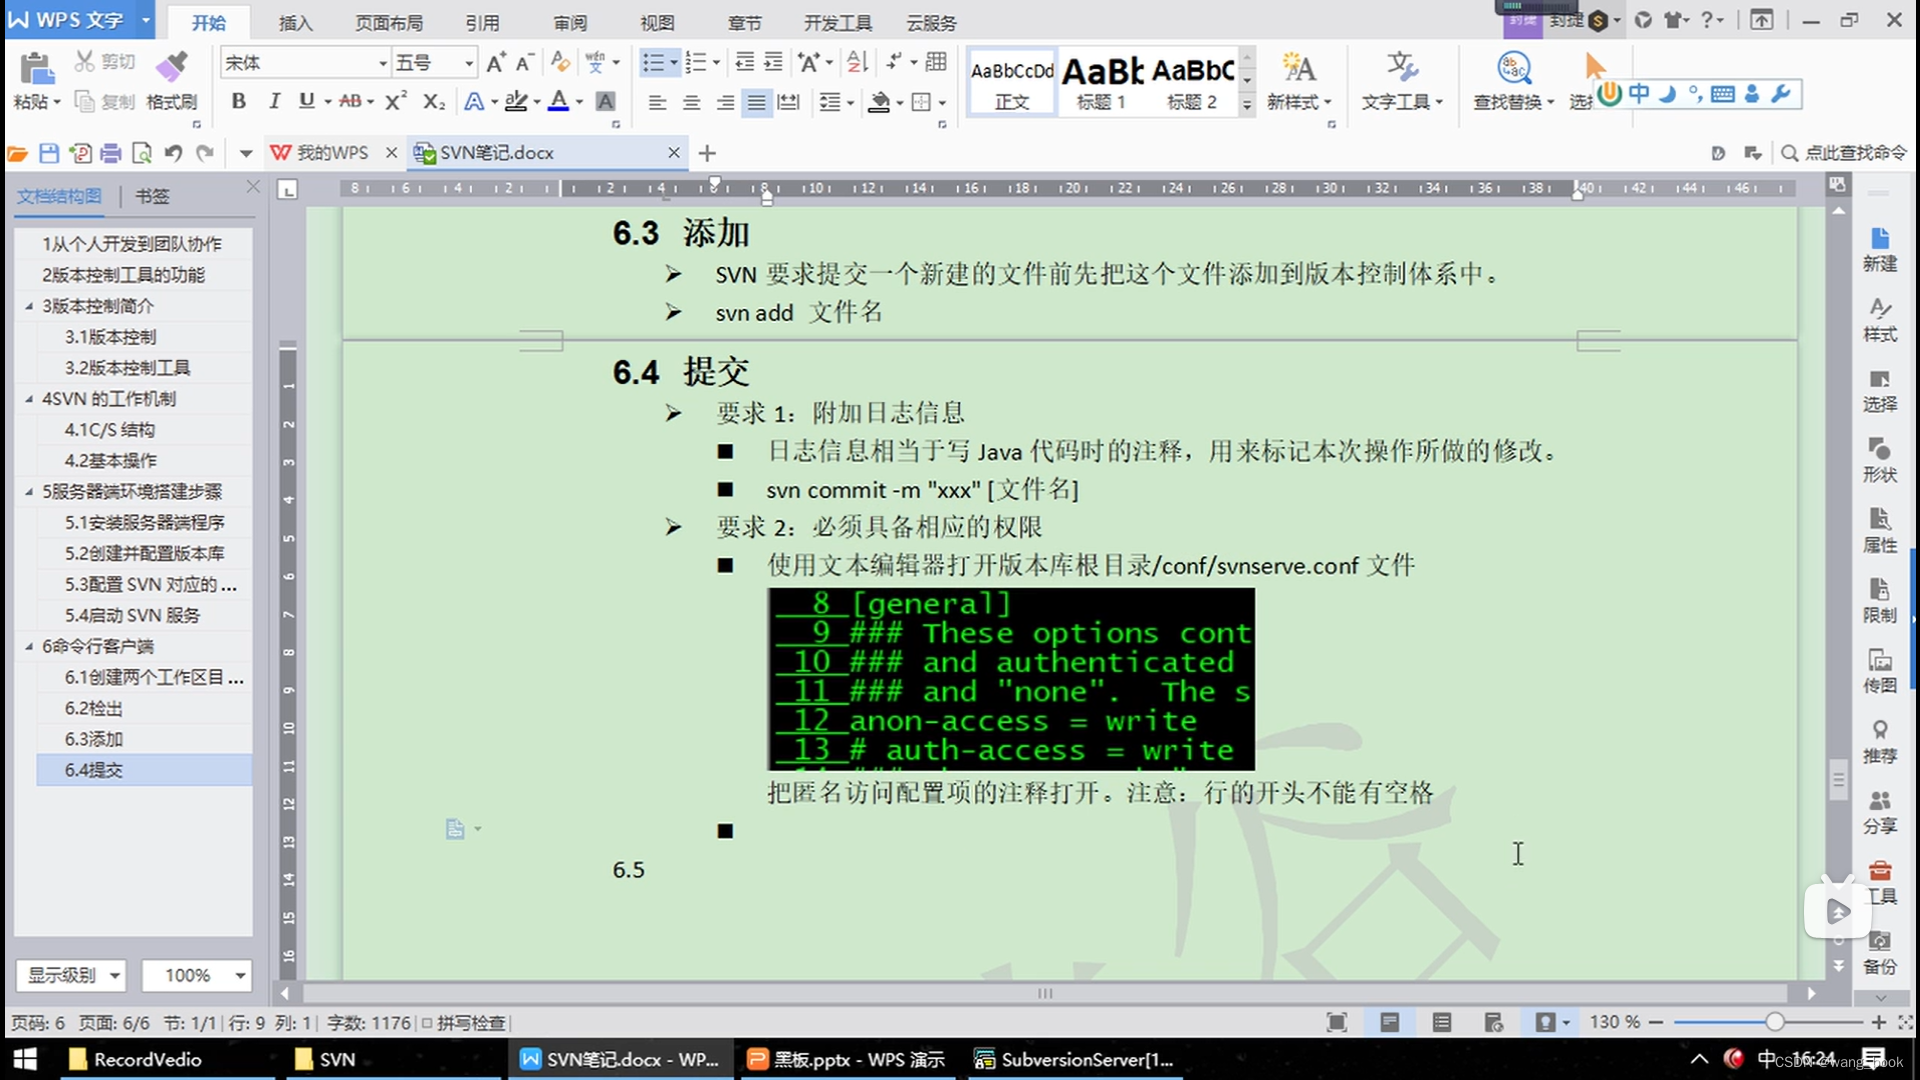1920x1080 pixels.
Task: Select 标题 2 style
Action: coord(1192,82)
